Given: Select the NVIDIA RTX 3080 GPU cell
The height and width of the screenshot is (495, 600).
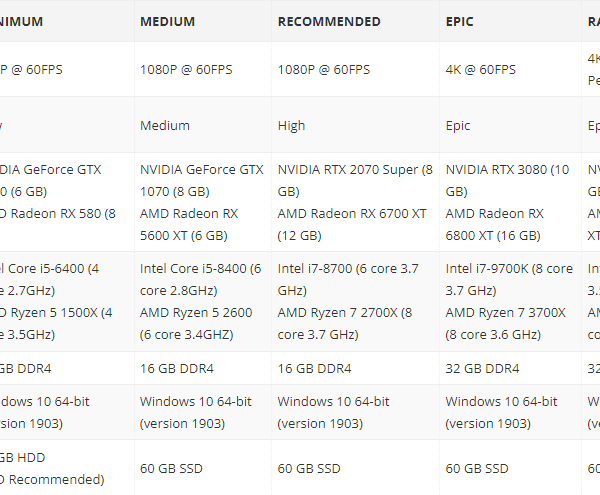Looking at the screenshot, I should tap(510, 202).
